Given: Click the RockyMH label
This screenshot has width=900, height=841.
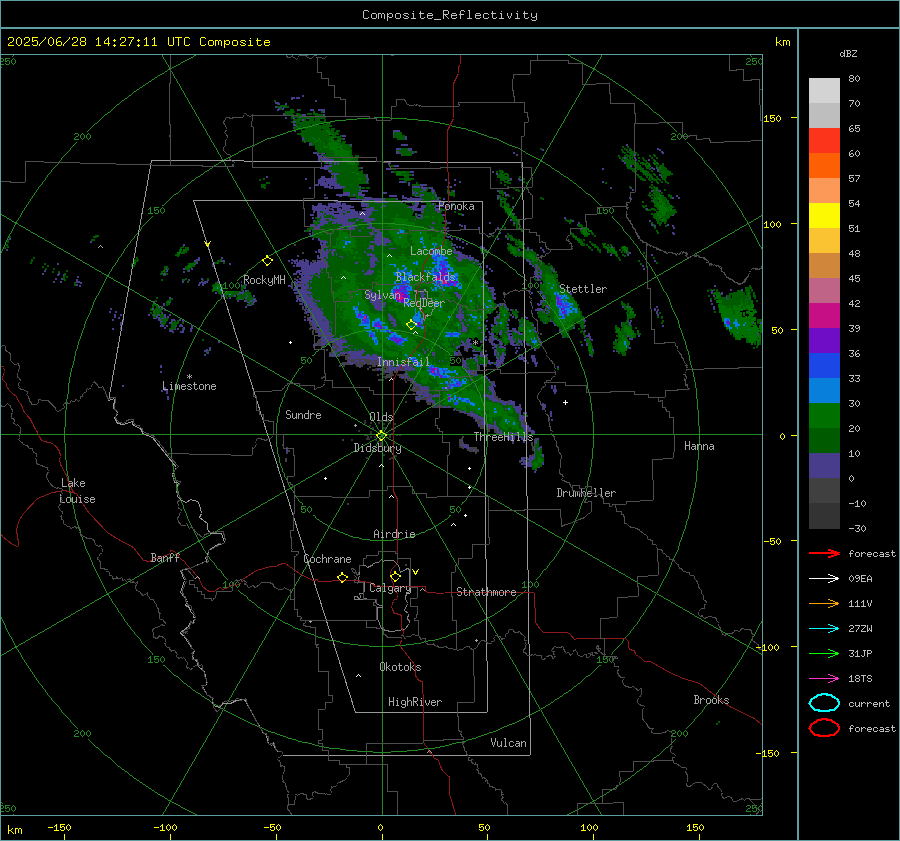Looking at the screenshot, I should [264, 280].
